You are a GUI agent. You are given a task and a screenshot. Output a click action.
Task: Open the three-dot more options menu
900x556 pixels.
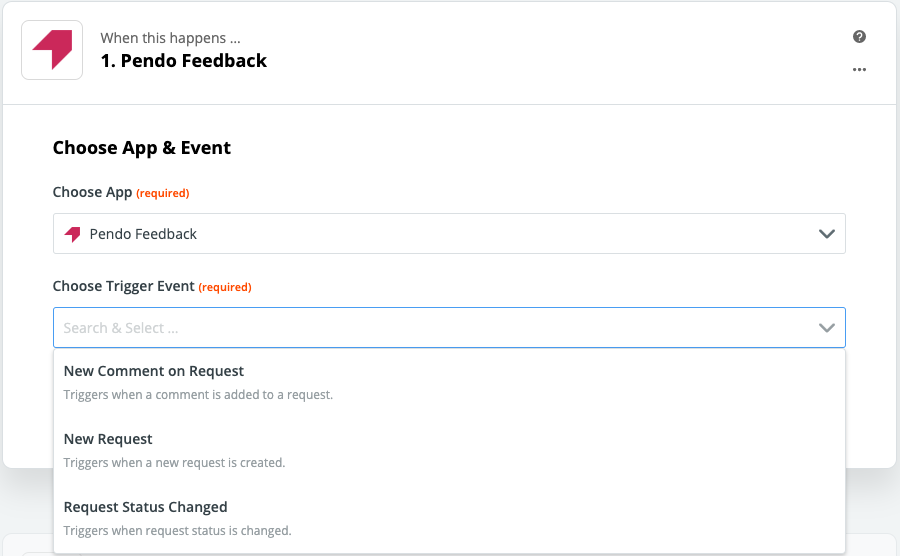click(859, 69)
